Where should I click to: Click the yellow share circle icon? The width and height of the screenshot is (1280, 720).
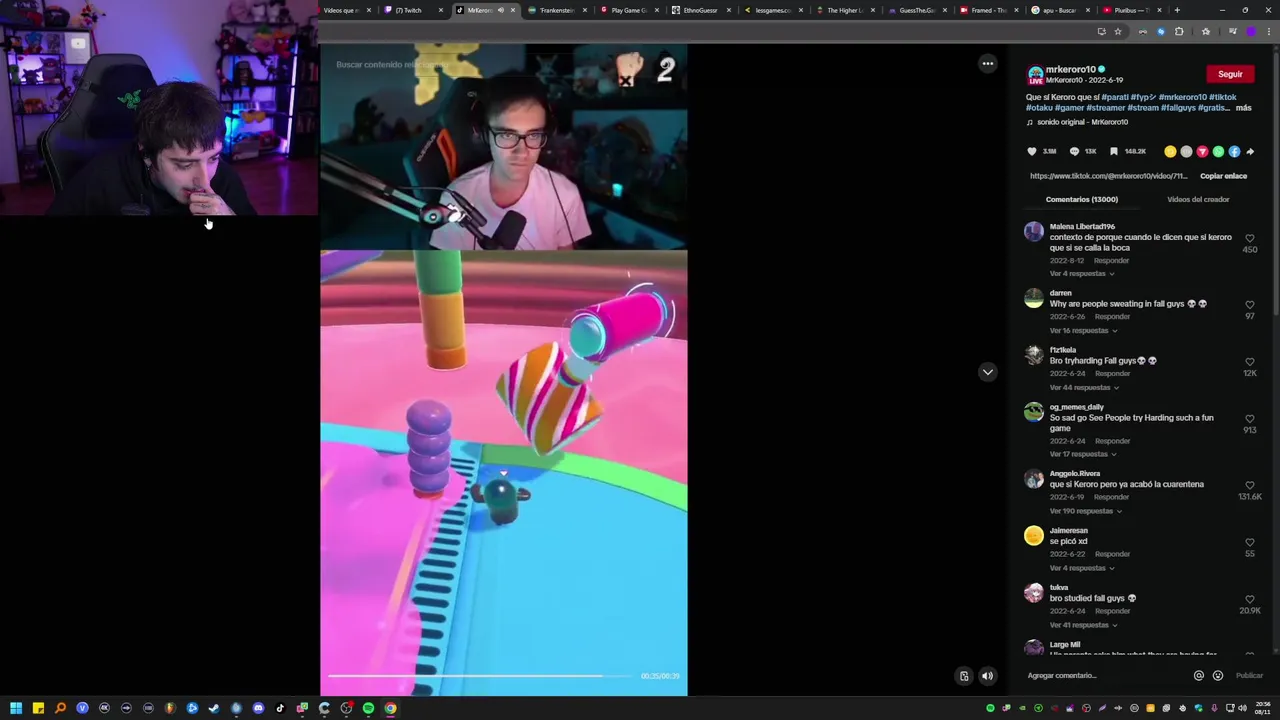(1170, 152)
